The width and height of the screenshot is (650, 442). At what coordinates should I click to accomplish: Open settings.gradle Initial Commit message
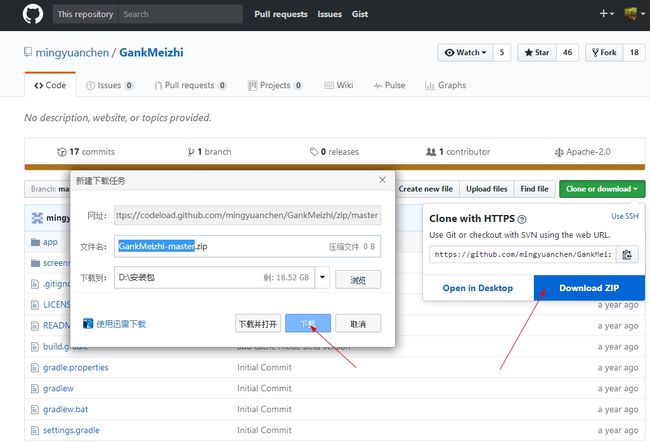click(x=264, y=430)
